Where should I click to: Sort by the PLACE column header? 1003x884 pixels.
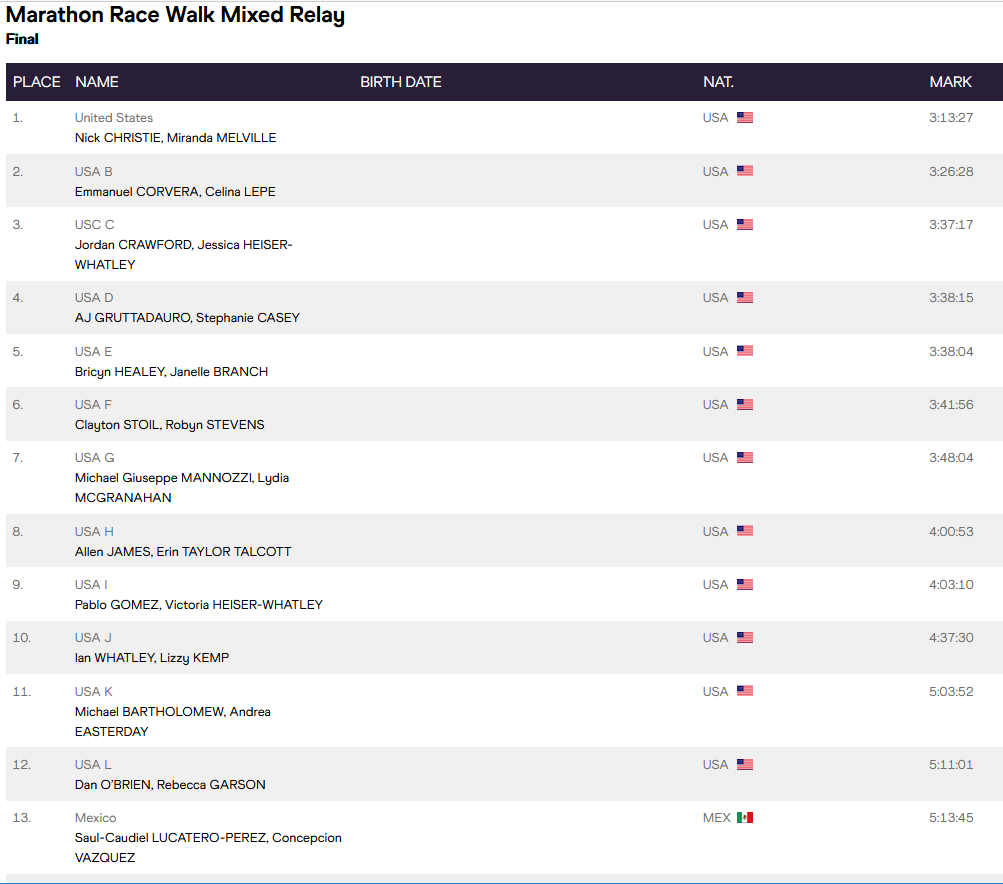[x=37, y=82]
